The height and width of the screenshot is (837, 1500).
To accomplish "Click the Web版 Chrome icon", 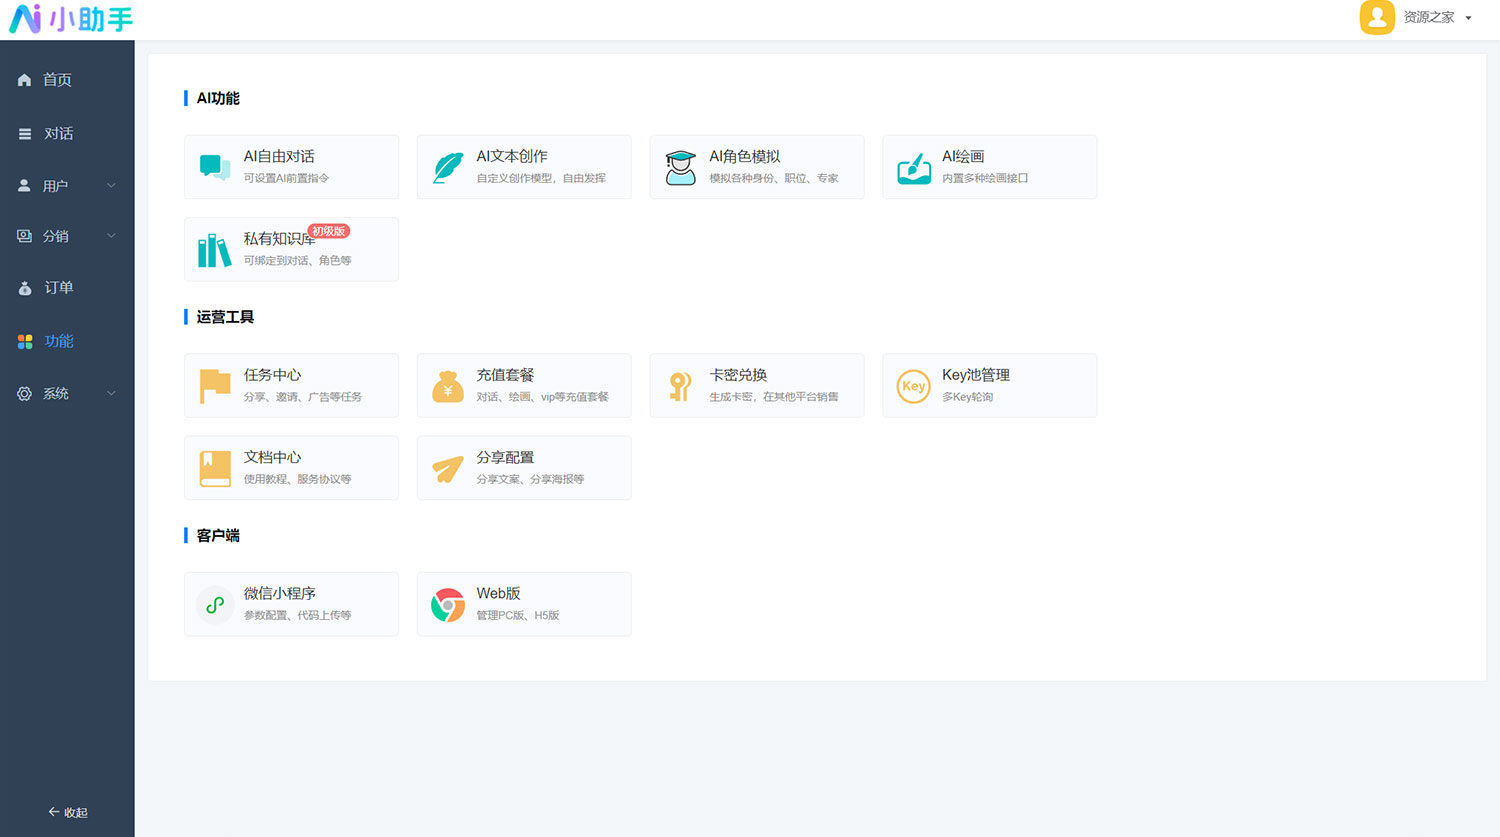I will (x=447, y=604).
